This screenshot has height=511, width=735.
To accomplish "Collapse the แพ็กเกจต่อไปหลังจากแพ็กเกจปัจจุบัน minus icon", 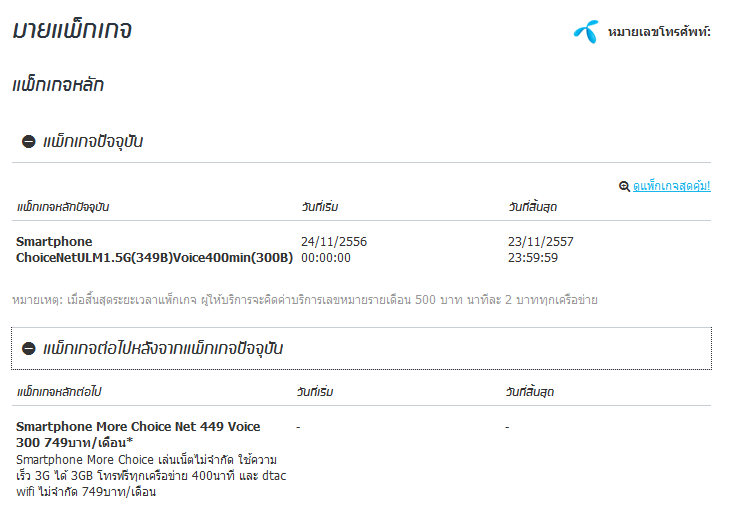I will pos(29,348).
